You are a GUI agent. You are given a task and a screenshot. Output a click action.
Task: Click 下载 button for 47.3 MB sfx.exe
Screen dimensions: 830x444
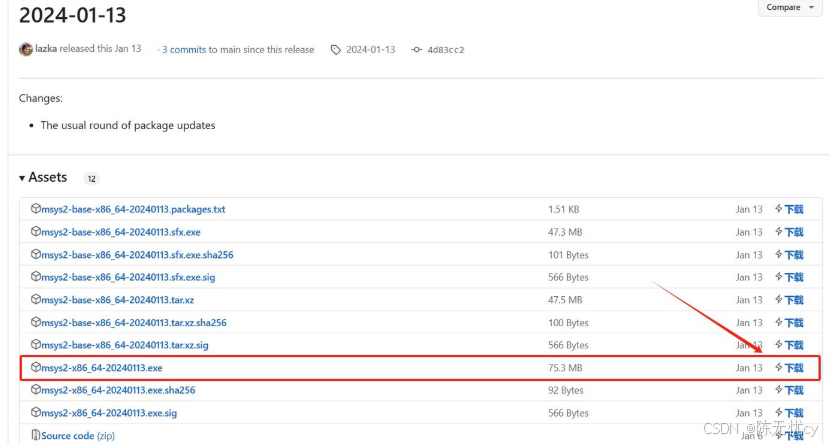[789, 232]
